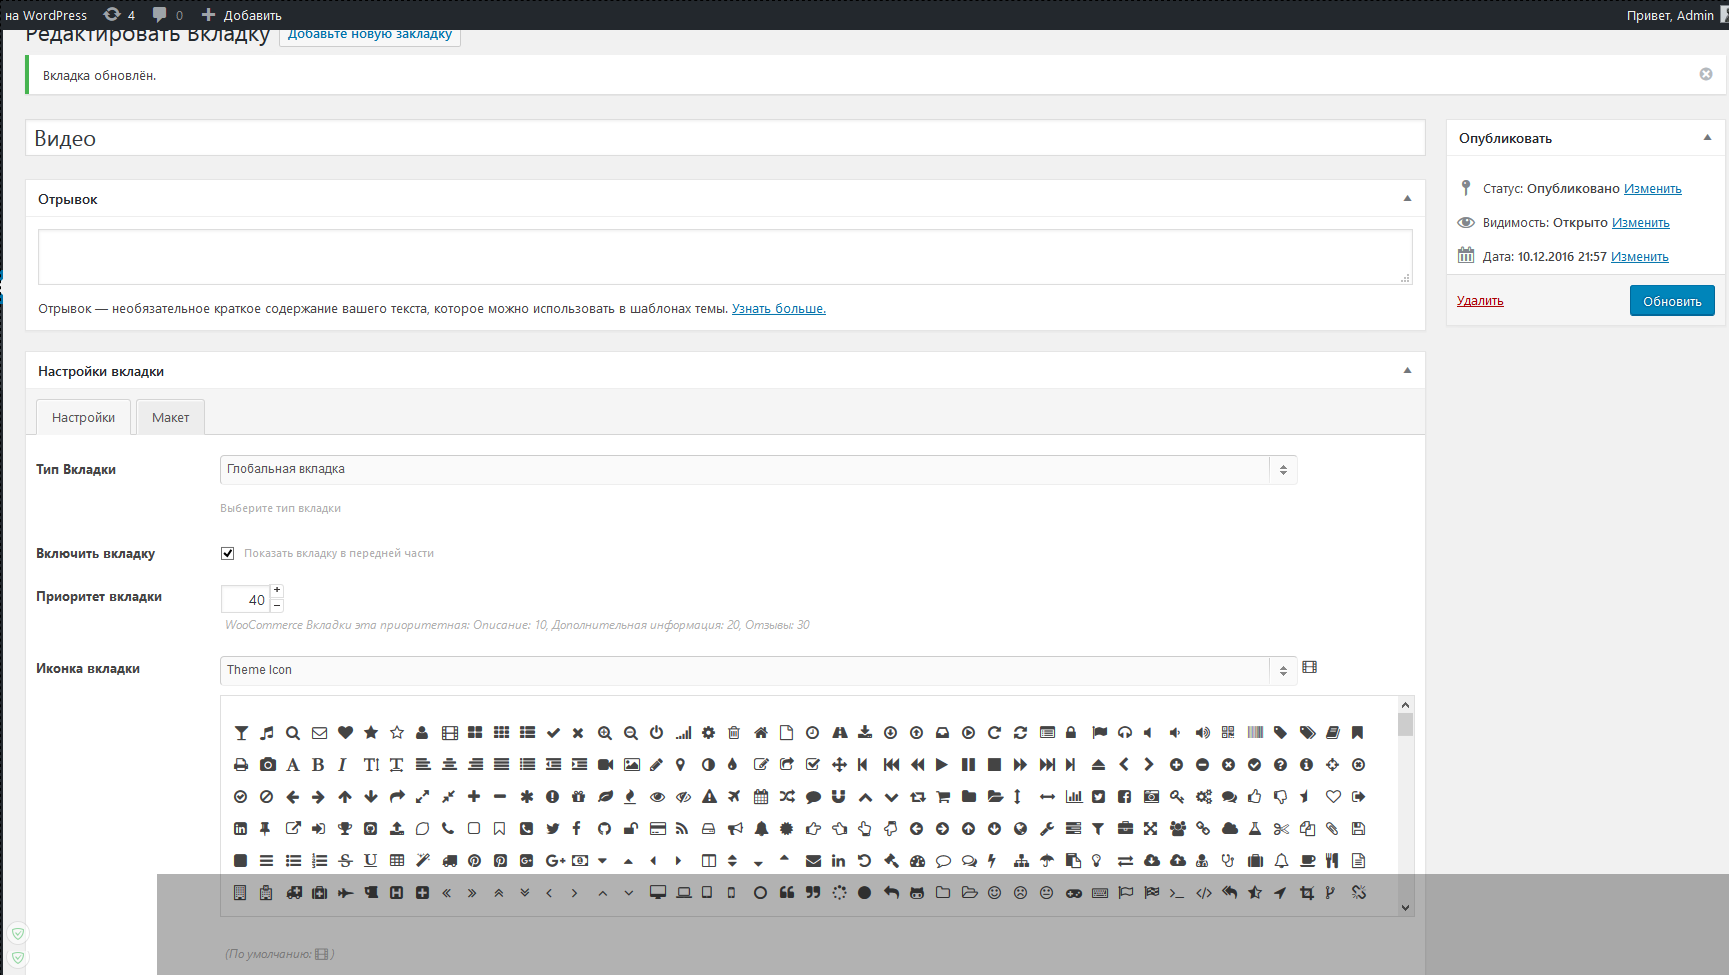Pick the key icon
This screenshot has height=975, width=1729.
[1177, 797]
